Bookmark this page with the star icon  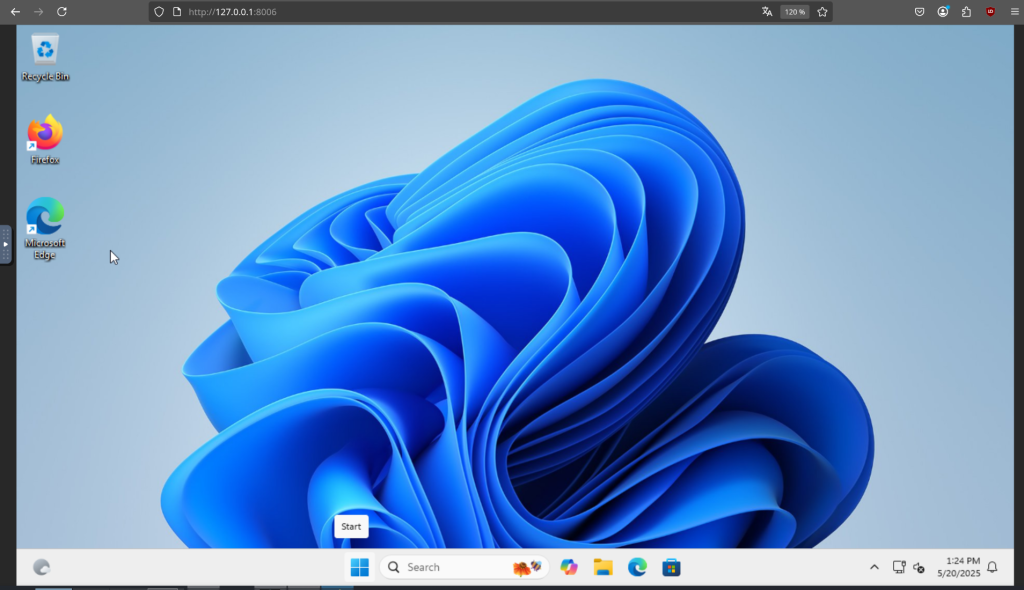tap(822, 12)
